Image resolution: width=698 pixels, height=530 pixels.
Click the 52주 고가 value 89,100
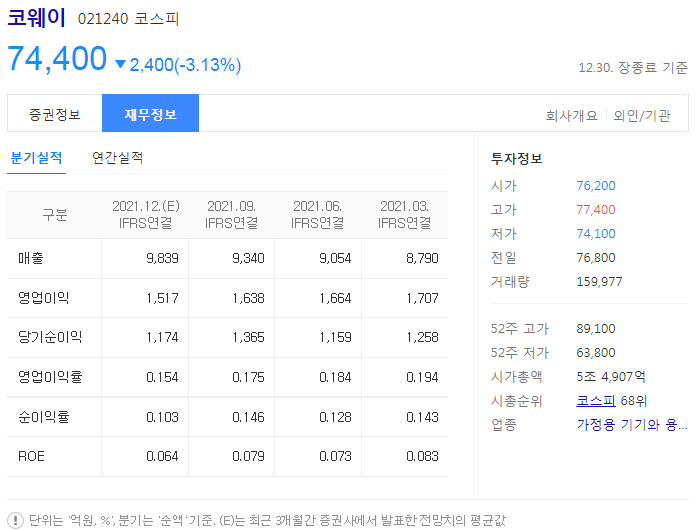pyautogui.click(x=596, y=329)
